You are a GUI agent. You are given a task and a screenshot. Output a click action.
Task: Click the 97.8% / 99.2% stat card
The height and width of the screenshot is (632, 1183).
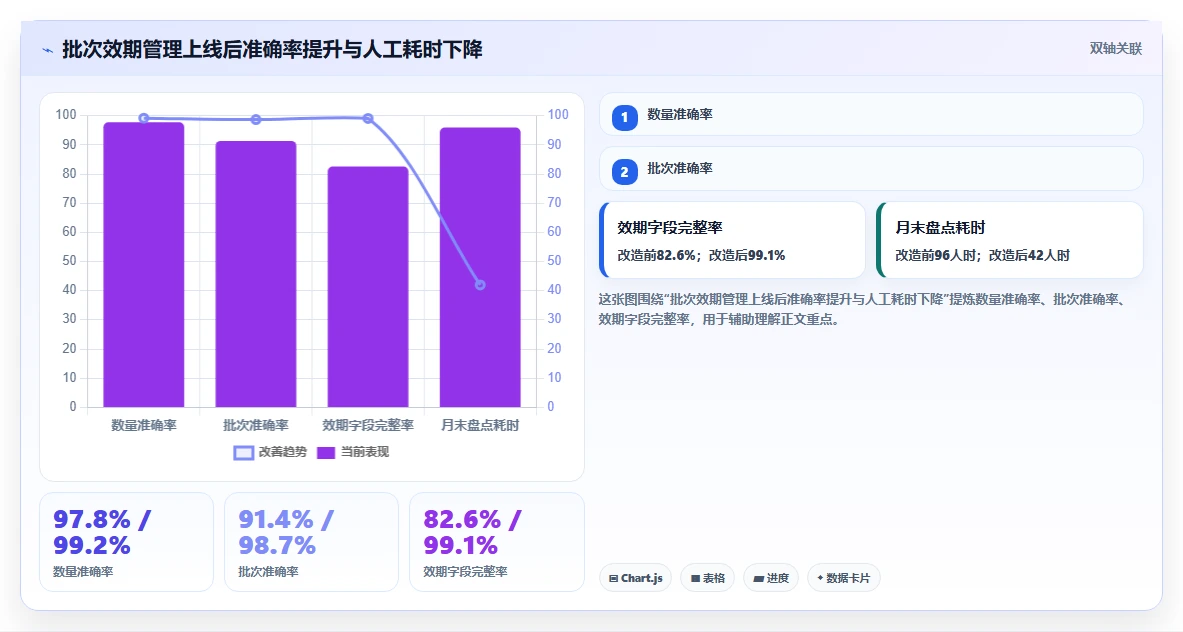point(126,542)
